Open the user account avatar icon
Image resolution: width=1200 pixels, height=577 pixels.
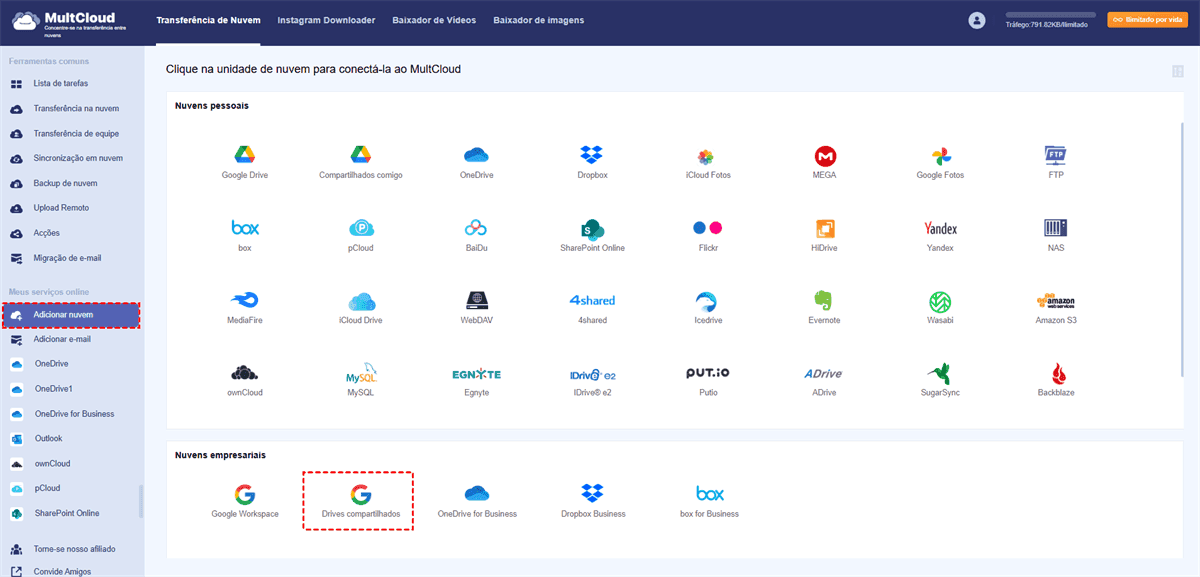coord(977,20)
